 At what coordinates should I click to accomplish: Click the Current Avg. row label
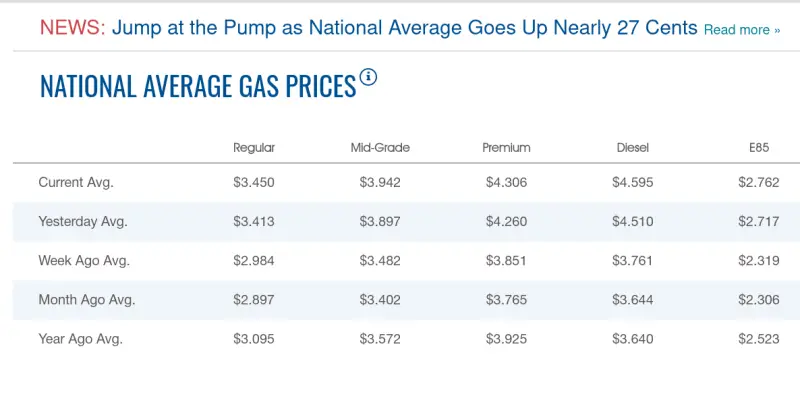click(x=76, y=182)
